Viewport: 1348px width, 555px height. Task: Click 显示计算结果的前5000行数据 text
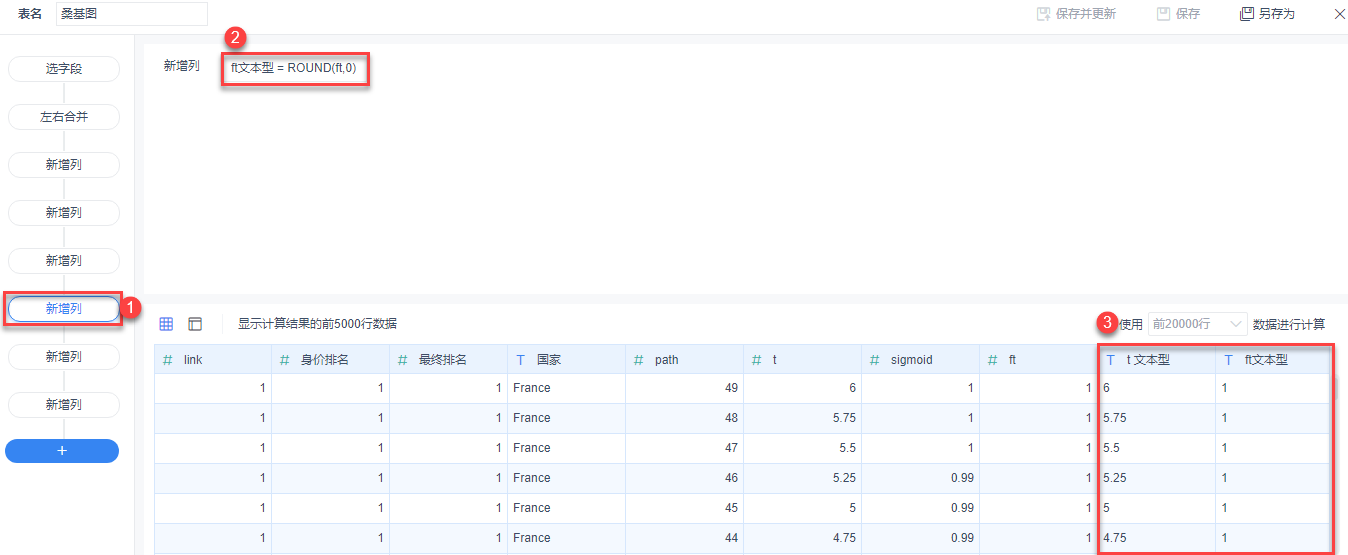[x=317, y=324]
